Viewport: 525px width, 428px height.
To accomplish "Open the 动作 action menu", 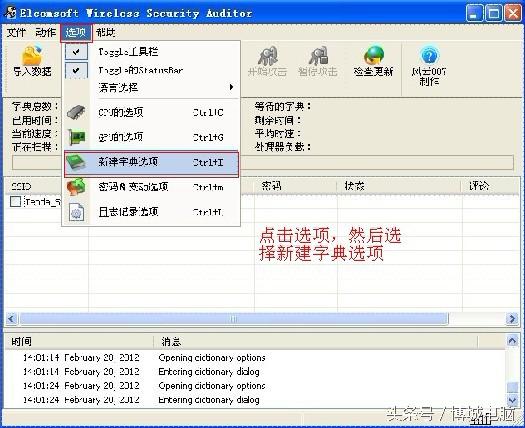I will point(46,32).
